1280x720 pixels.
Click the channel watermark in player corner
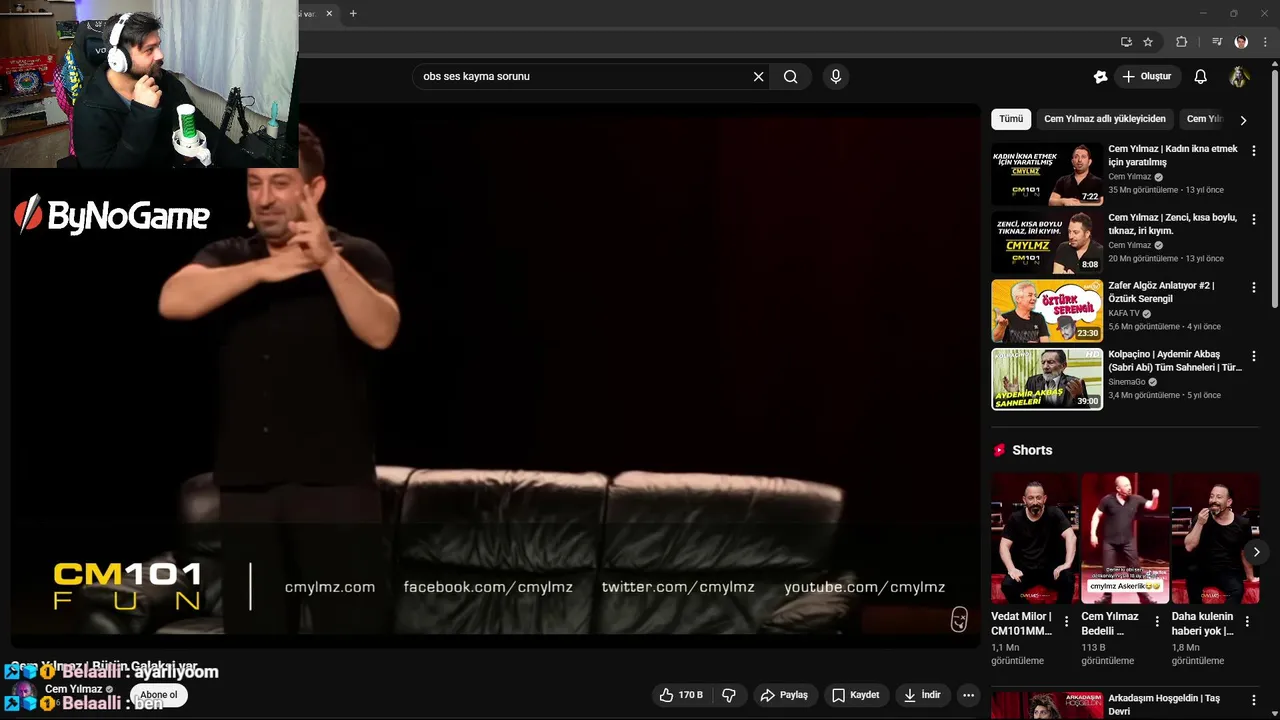958,620
